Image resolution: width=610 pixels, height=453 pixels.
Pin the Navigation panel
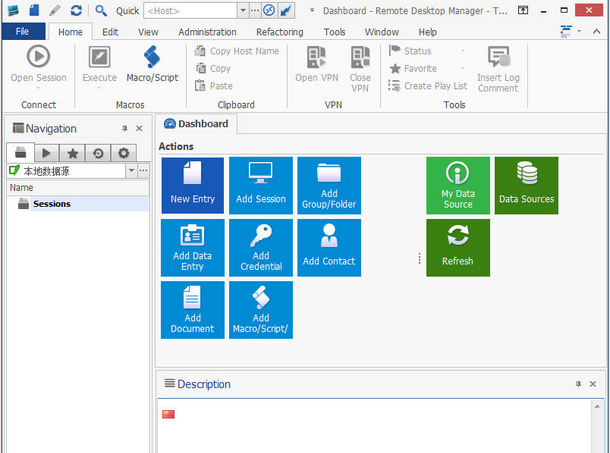(x=124, y=128)
